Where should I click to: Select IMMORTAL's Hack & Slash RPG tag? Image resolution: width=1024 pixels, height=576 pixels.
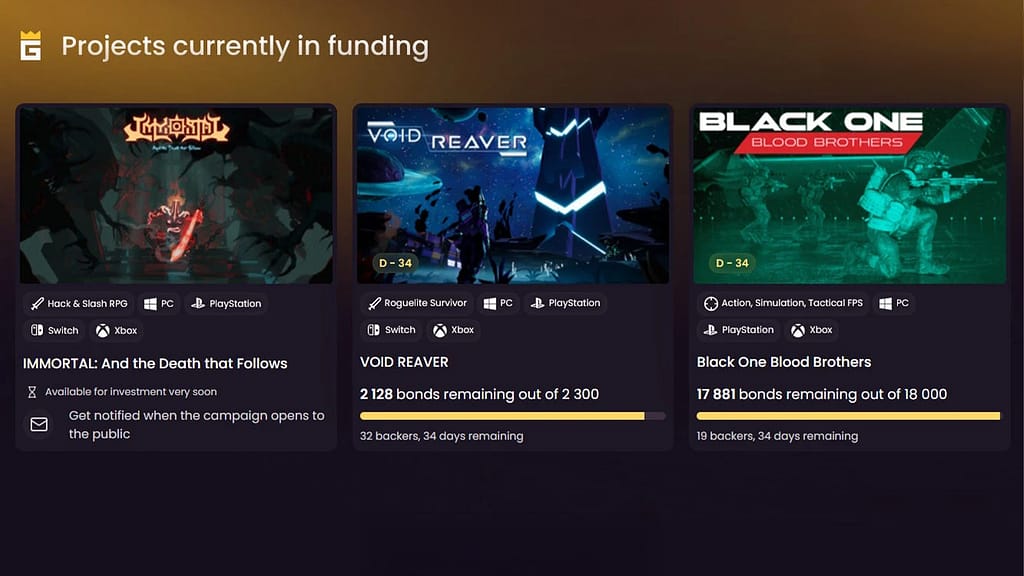(79, 304)
